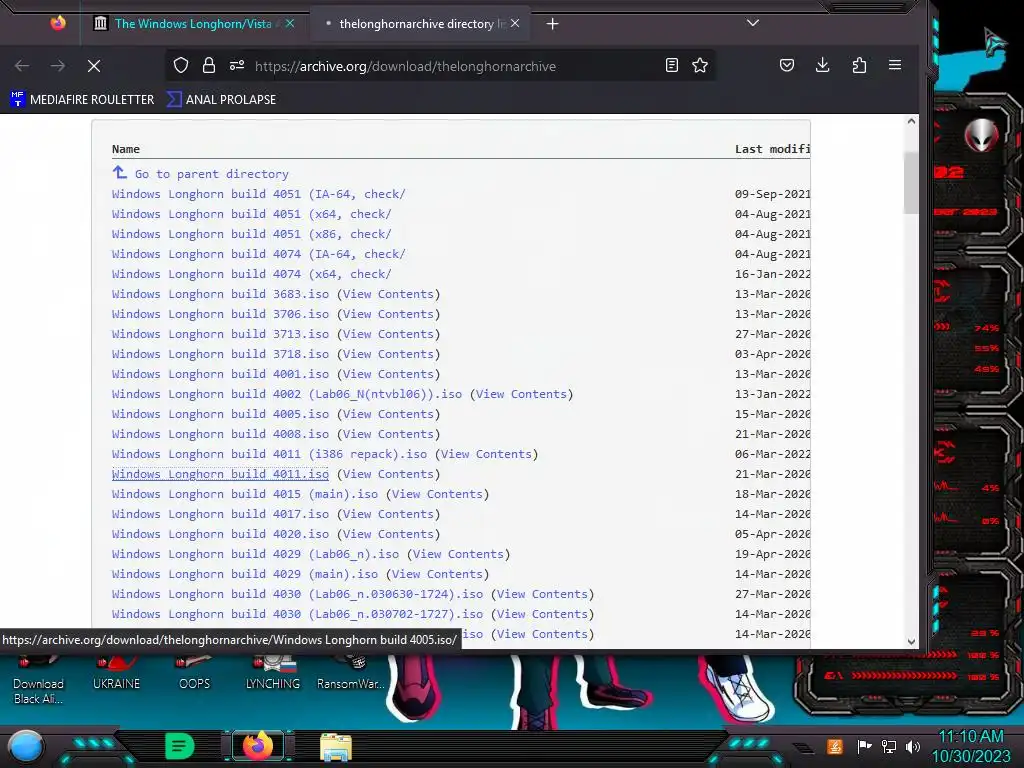Download build 4002 (Lab06_N(ntvbl06)).iso

click(287, 394)
